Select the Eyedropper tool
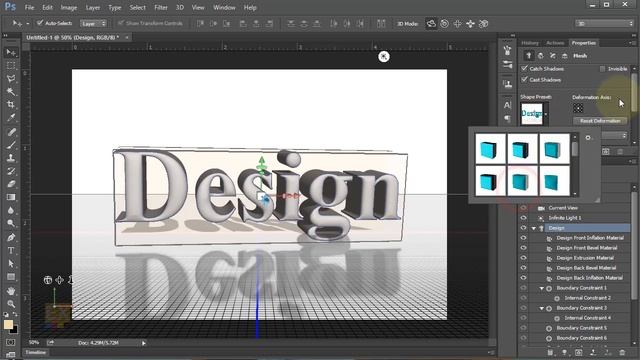The image size is (640, 360). [11, 118]
